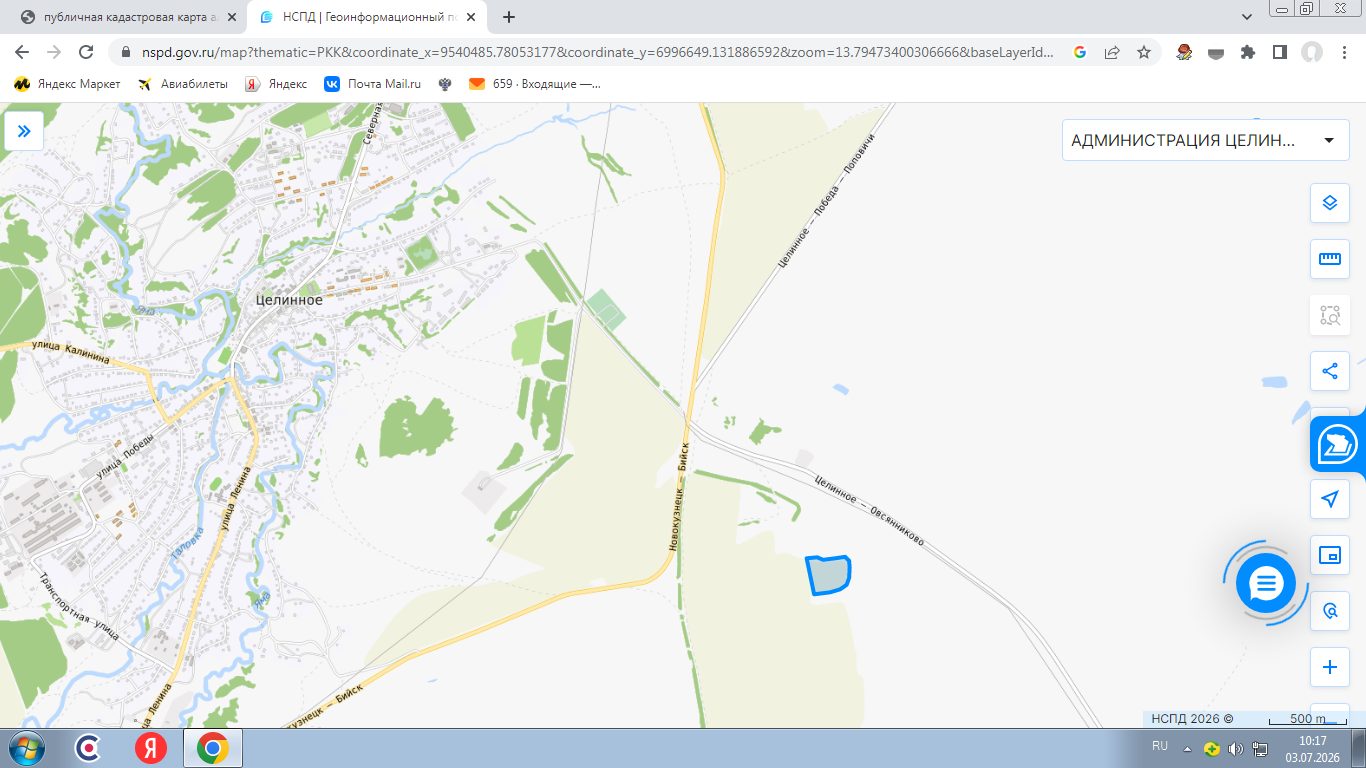Click the blue highlighted land parcel

(829, 575)
